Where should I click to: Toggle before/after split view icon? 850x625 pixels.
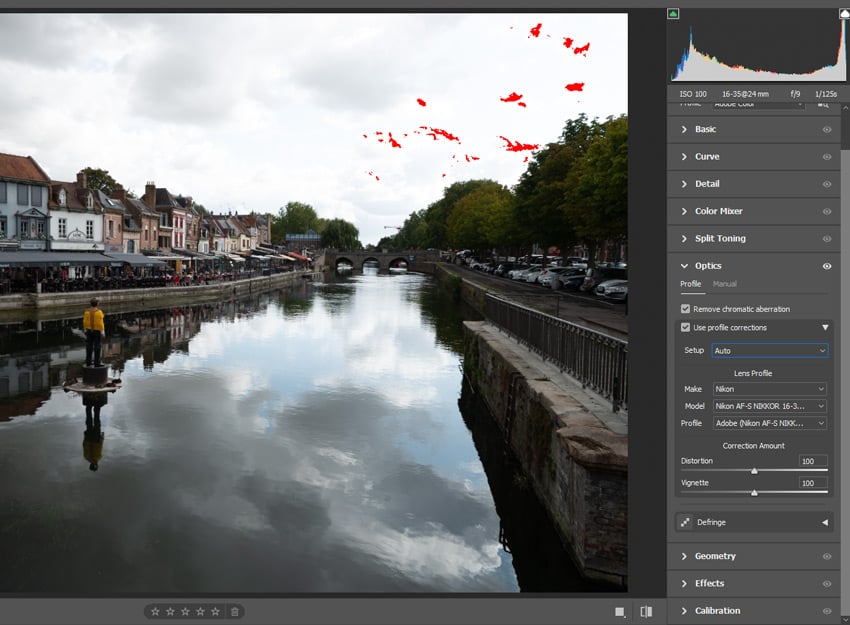click(x=646, y=611)
